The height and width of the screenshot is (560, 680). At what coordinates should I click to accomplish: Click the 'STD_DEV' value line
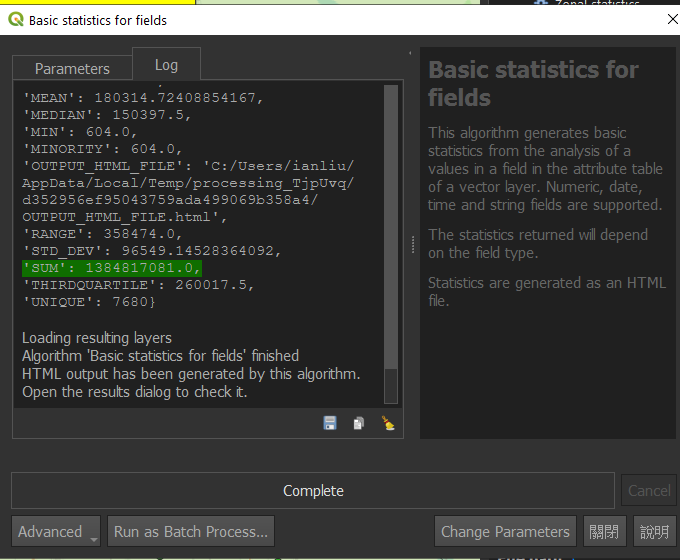coord(152,251)
